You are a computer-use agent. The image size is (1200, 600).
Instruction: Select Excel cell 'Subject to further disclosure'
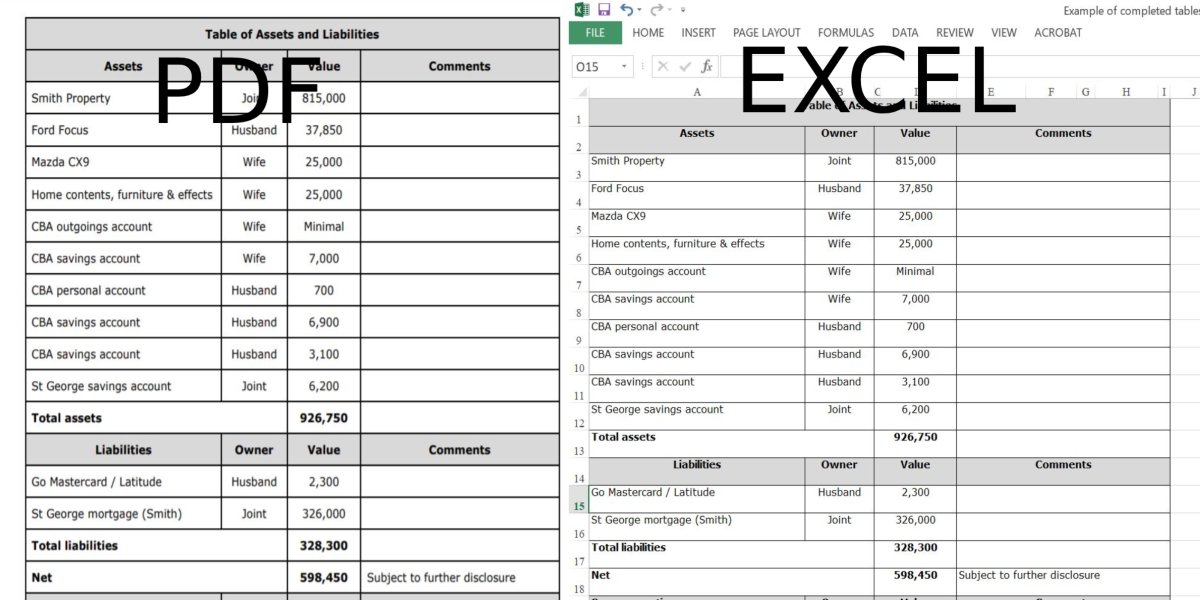coord(1063,582)
